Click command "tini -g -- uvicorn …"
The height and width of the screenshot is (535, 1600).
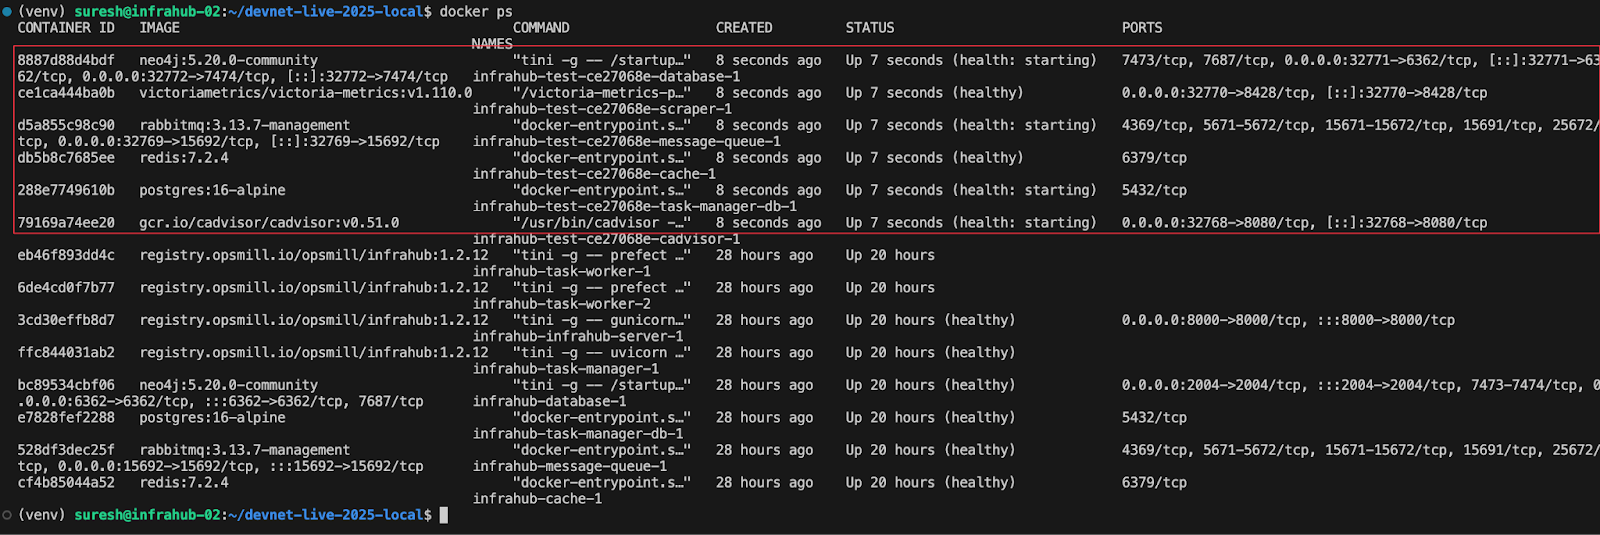point(602,353)
